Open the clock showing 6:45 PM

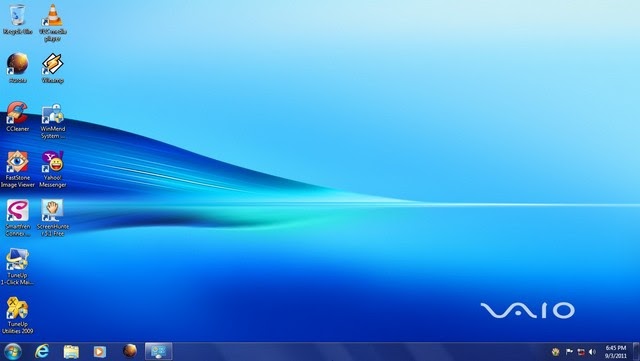(616, 352)
